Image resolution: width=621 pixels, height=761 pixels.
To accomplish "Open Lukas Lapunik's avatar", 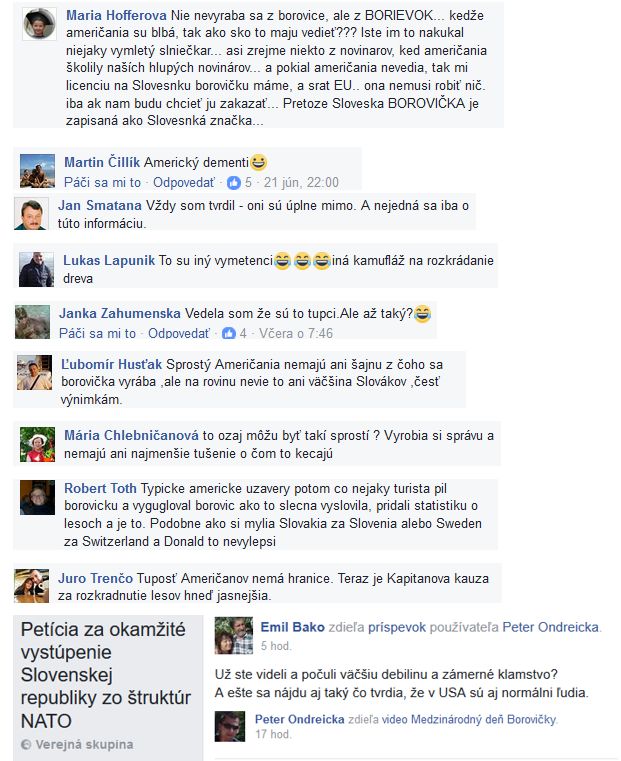I will (x=36, y=269).
